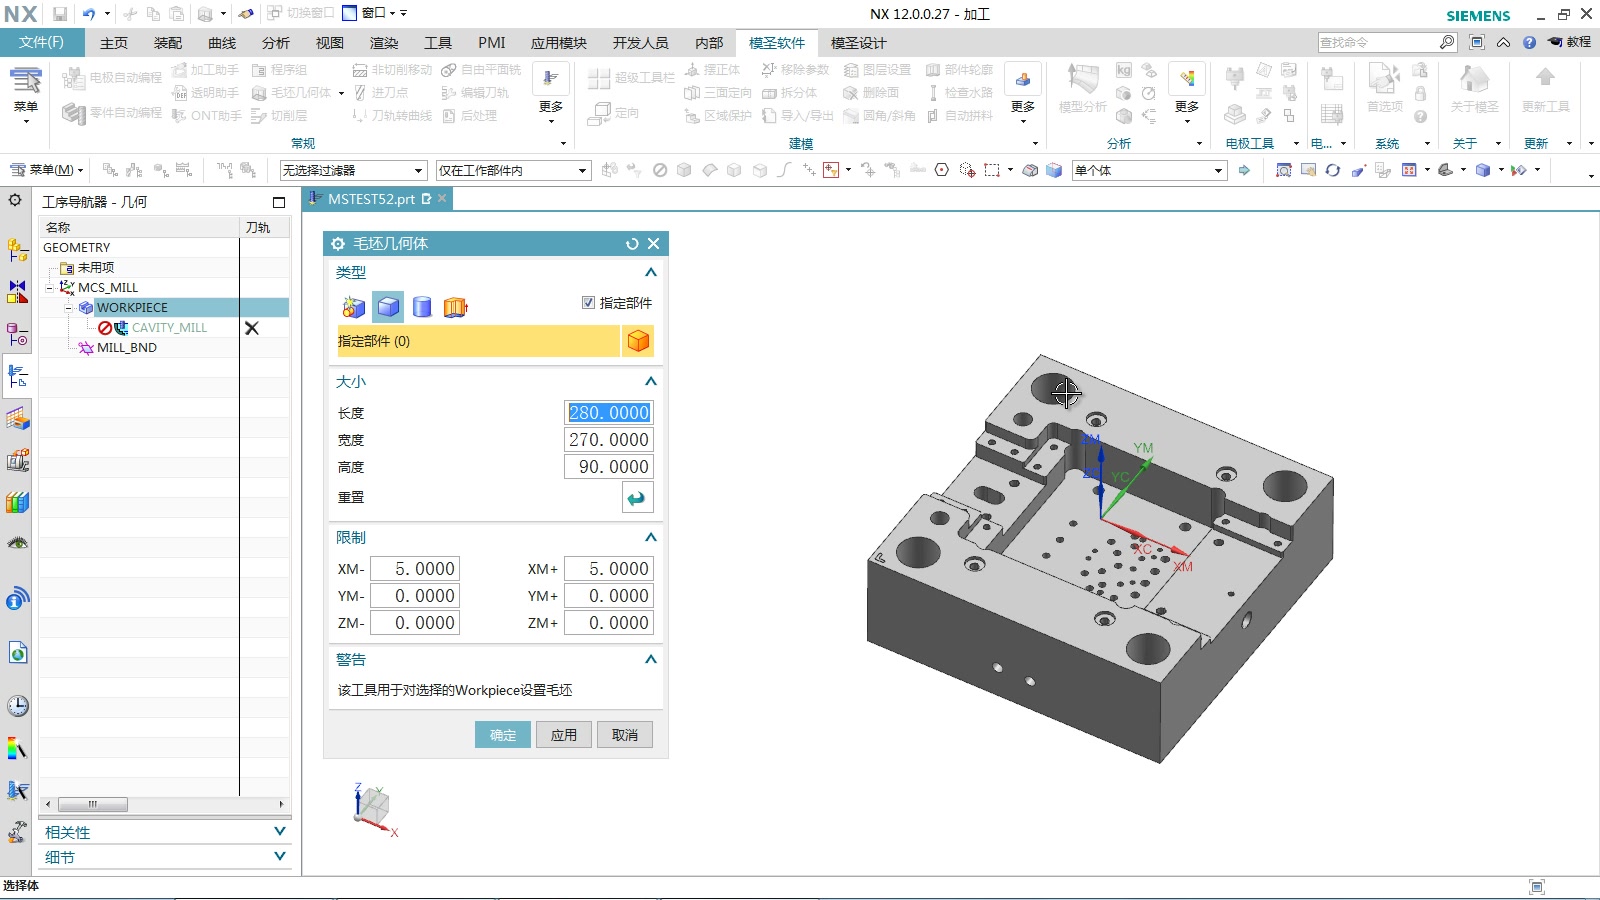Open the 仅在工作部件内 dropdown
1600x900 pixels.
click(513, 171)
